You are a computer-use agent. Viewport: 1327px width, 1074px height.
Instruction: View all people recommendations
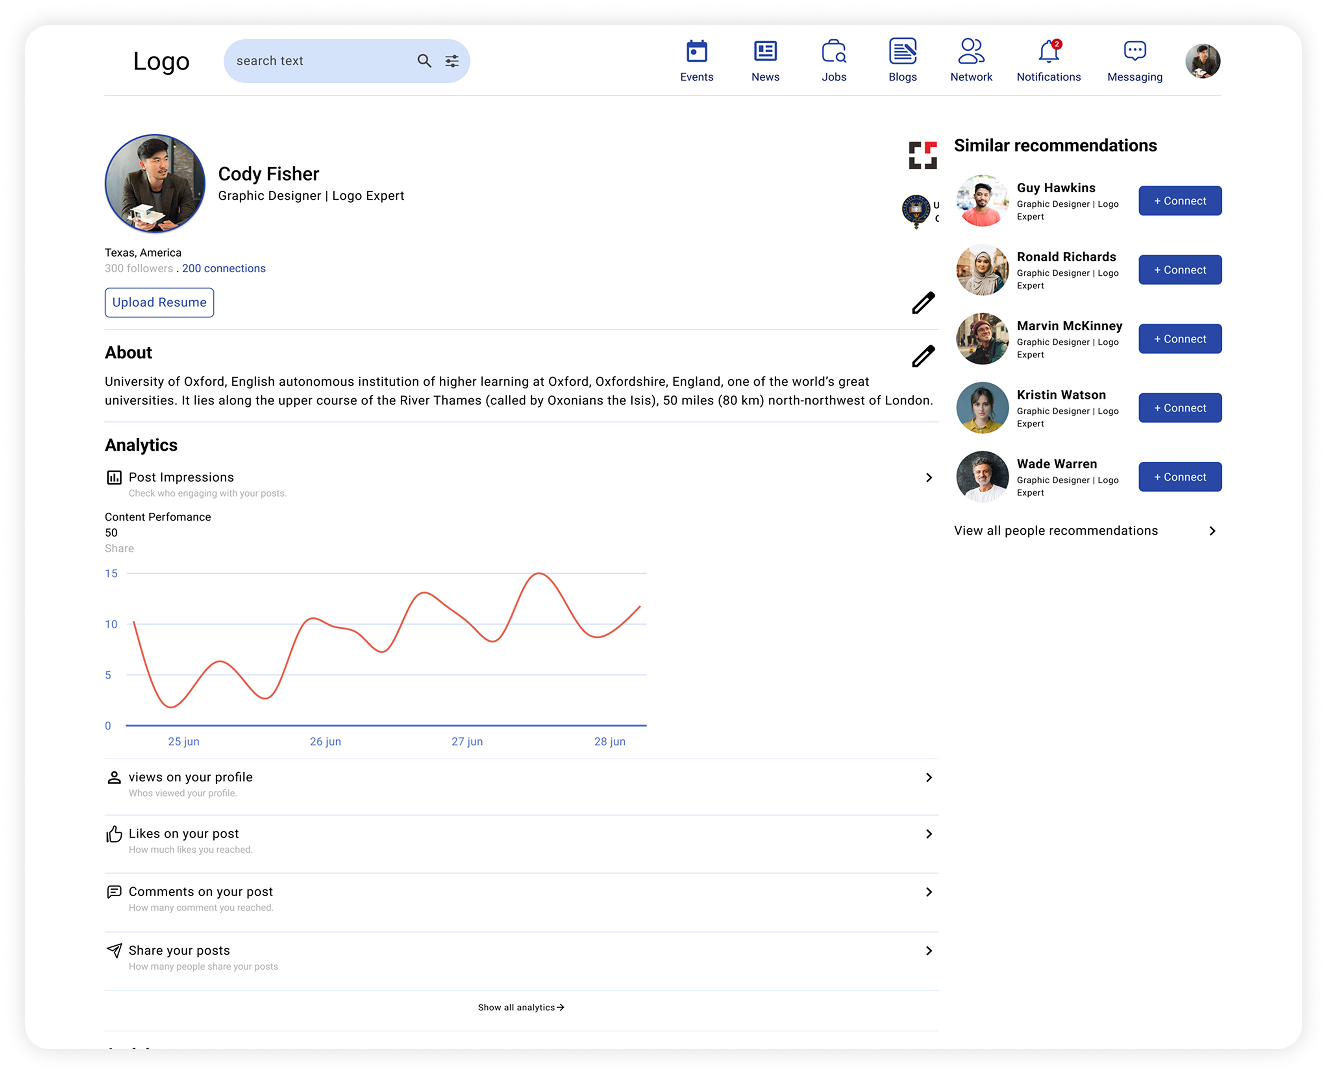click(x=1055, y=530)
